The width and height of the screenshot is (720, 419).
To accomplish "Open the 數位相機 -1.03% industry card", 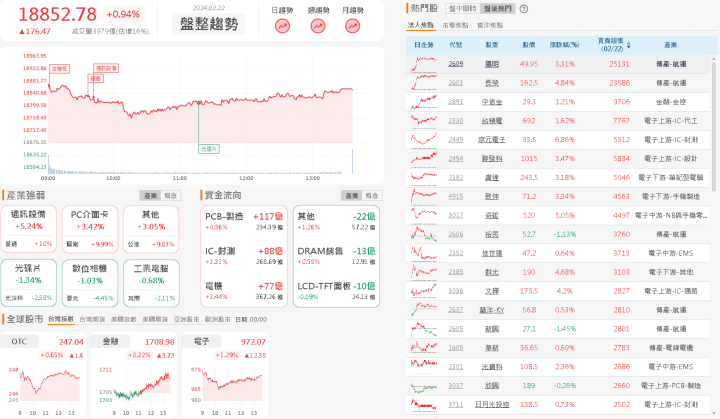I will 90,283.
